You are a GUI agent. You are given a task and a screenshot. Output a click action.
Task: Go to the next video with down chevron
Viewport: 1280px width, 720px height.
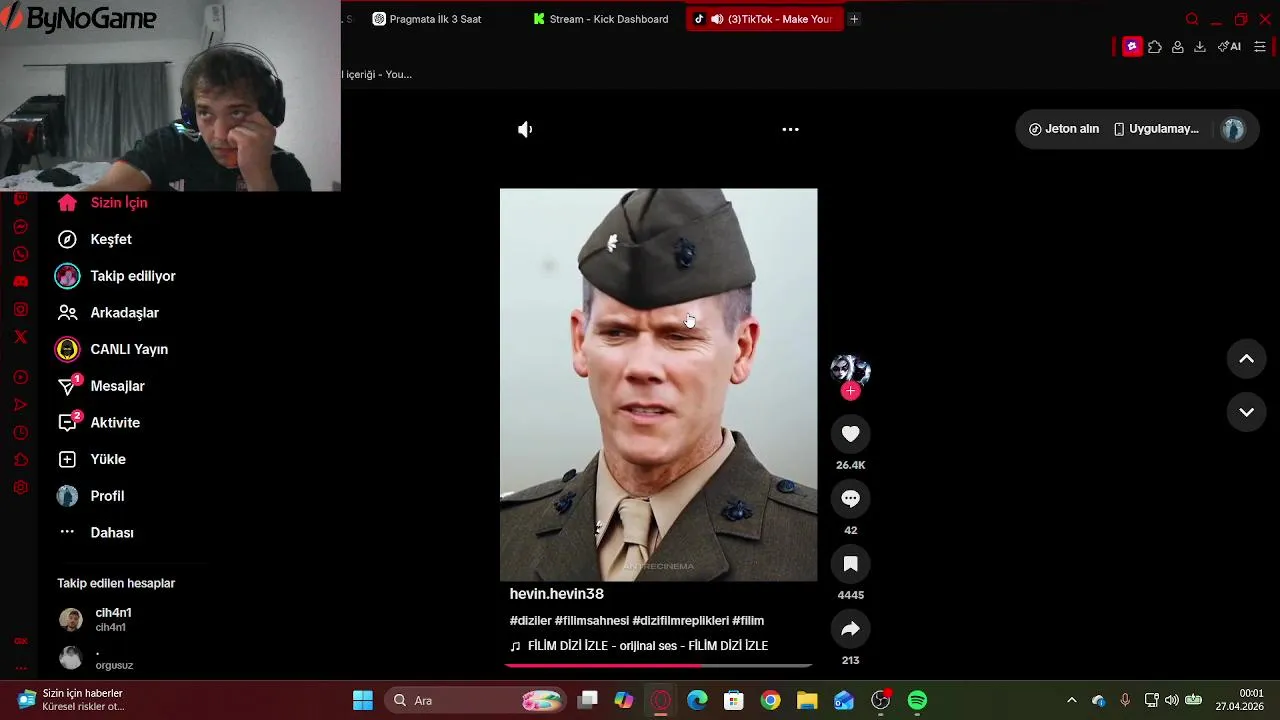tap(1246, 412)
